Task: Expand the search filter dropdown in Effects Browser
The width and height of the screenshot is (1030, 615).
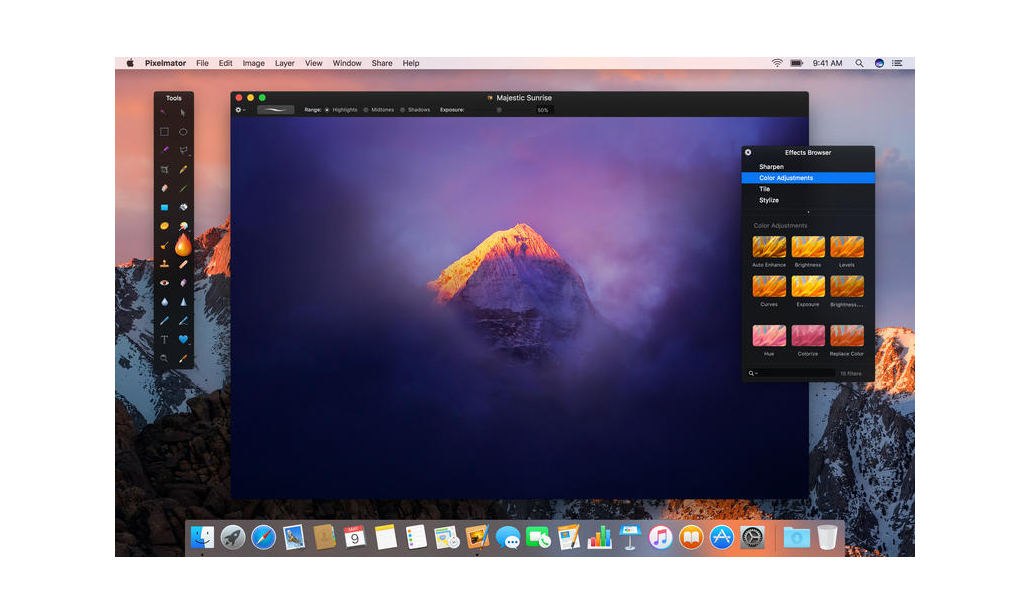Action: click(753, 373)
